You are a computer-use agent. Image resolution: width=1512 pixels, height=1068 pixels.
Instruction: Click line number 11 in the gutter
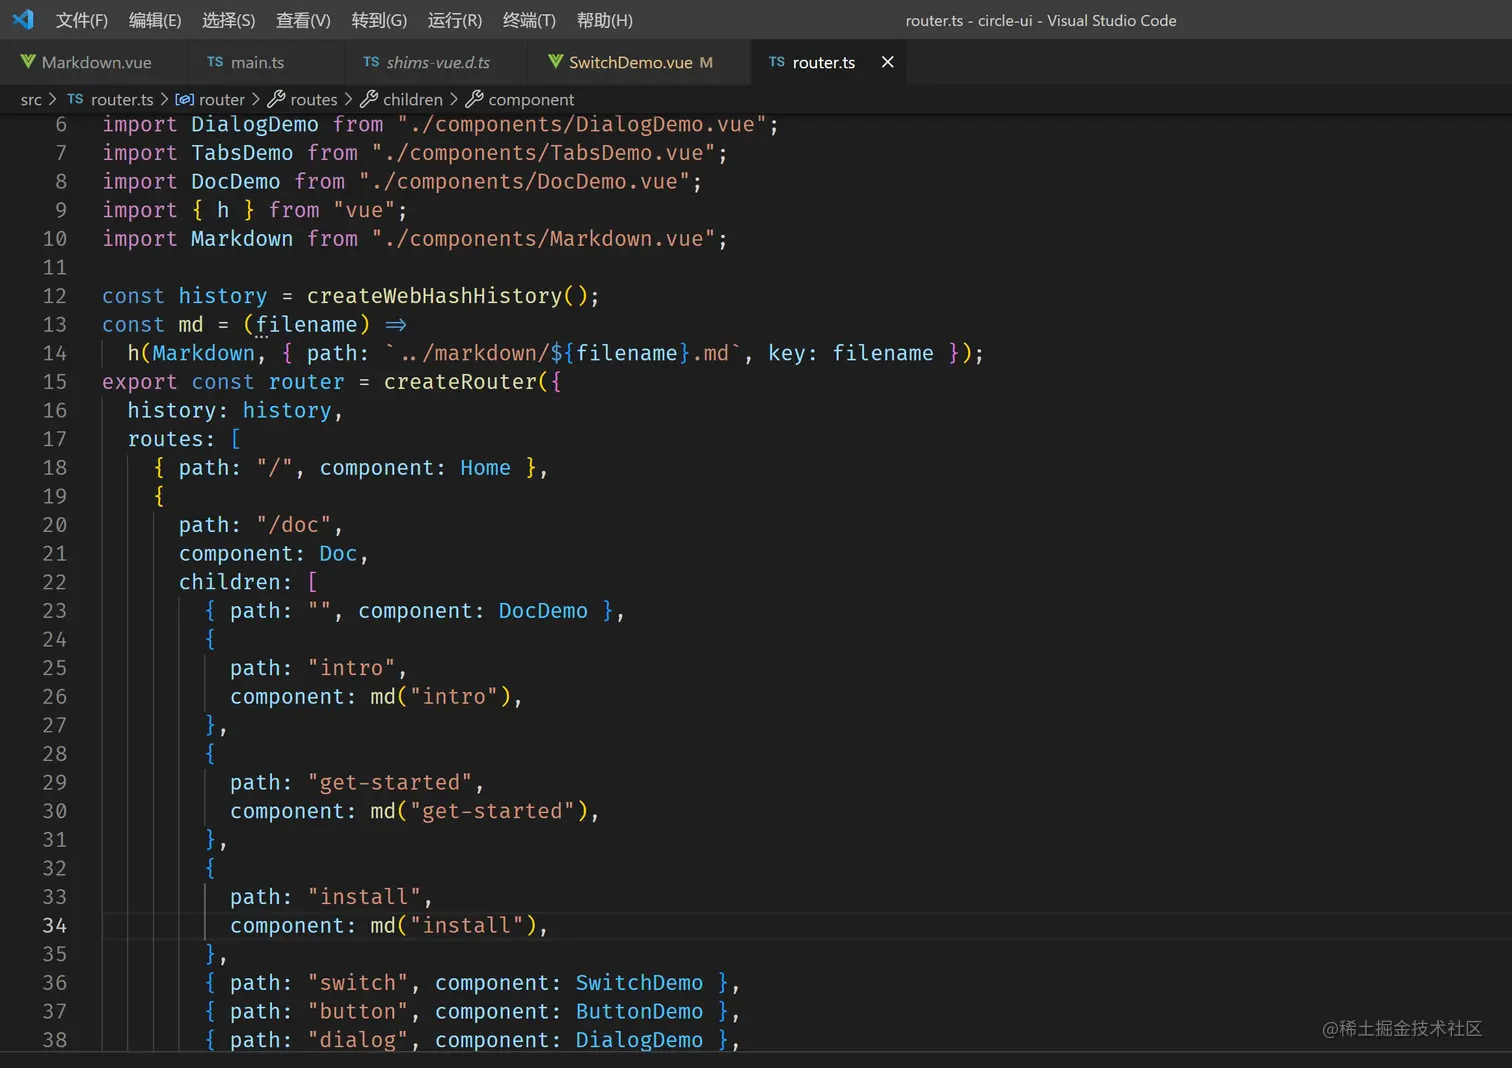pos(54,267)
